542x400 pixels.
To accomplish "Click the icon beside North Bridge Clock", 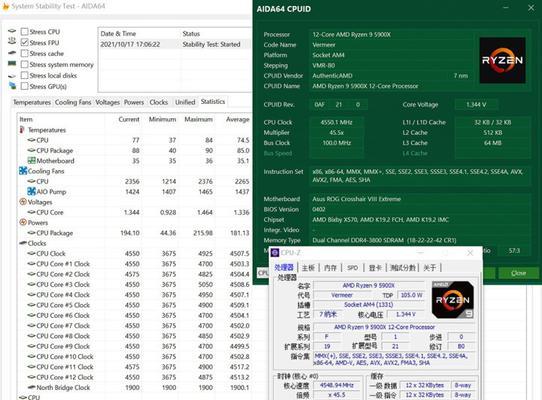I will pyautogui.click(x=31, y=387).
